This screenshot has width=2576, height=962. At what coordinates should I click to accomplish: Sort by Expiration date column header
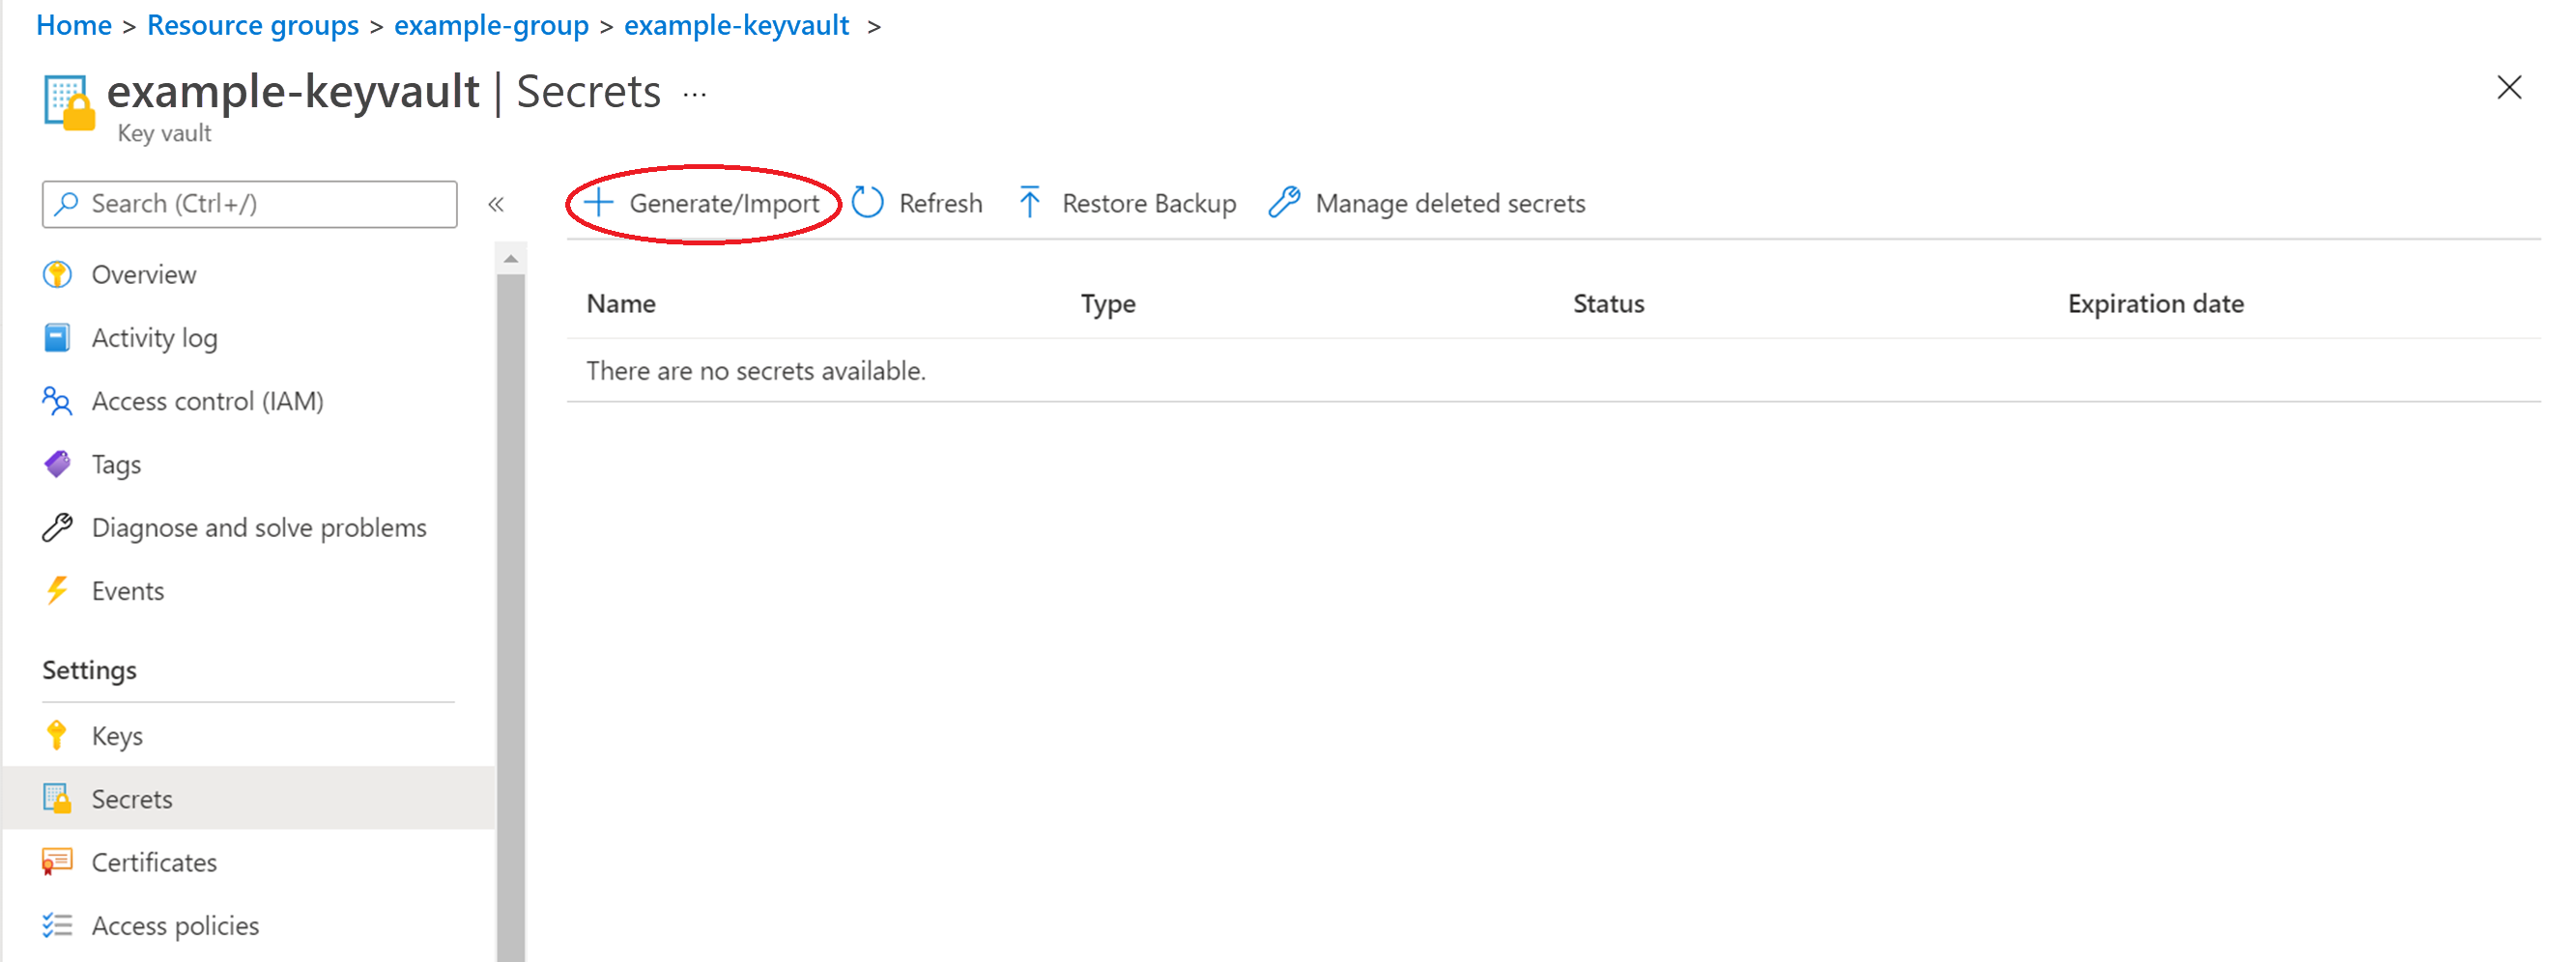coord(2155,303)
